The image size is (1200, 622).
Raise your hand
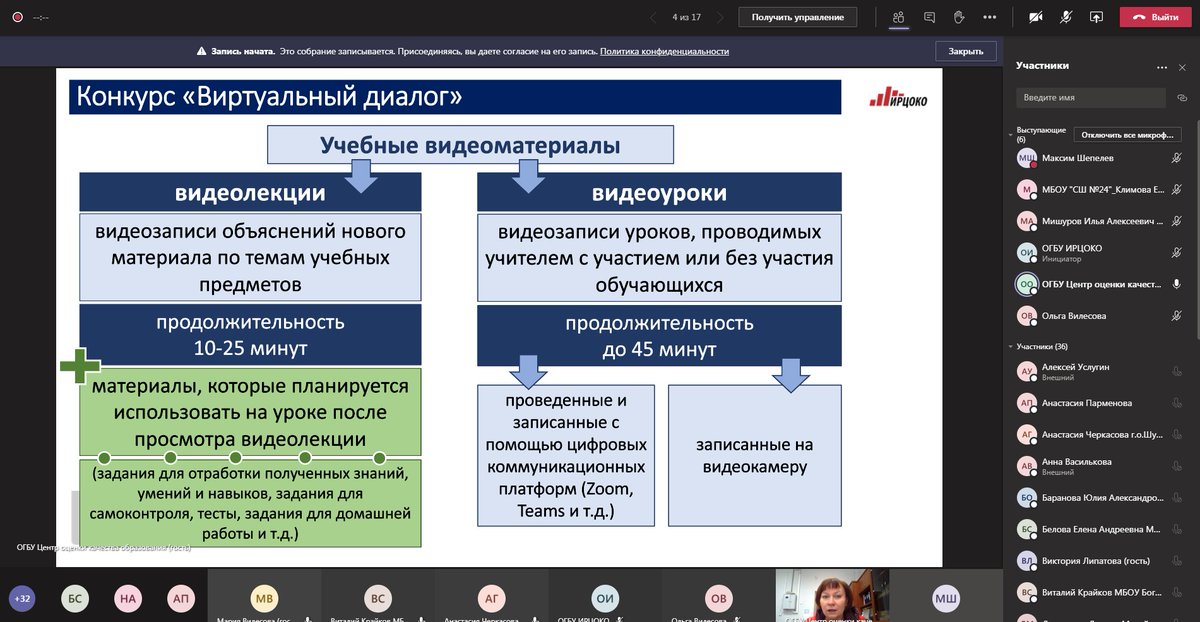pos(956,17)
